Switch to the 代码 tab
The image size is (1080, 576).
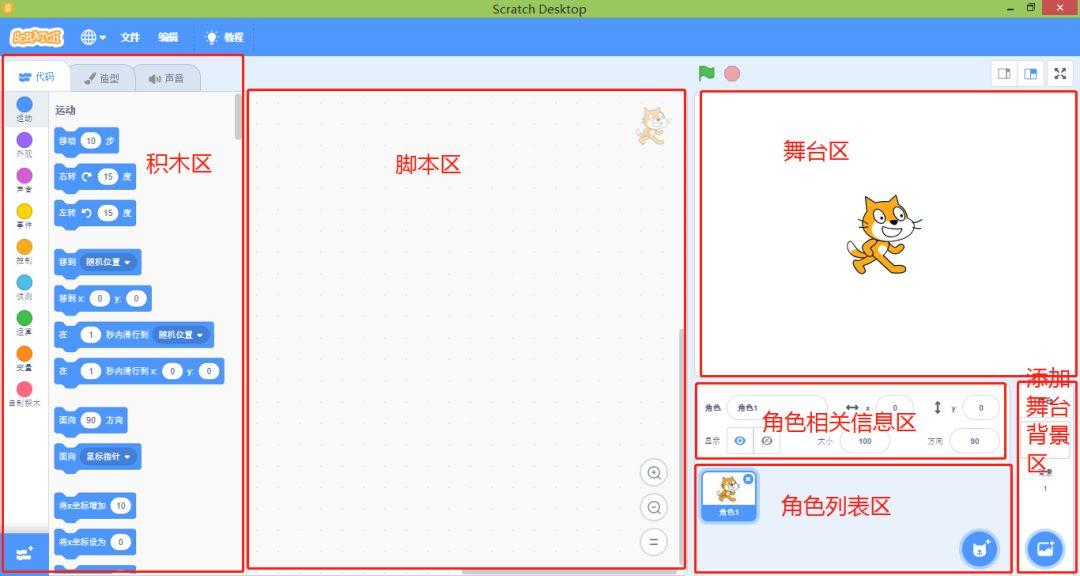click(36, 77)
